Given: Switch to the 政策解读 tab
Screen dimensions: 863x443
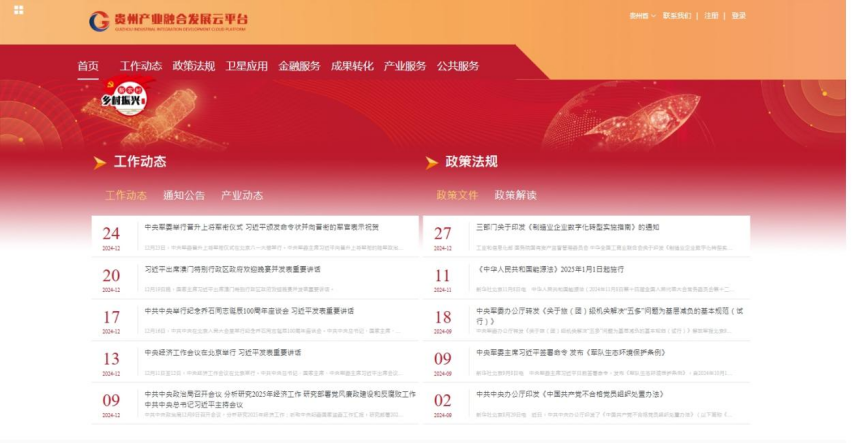Looking at the screenshot, I should point(516,196).
